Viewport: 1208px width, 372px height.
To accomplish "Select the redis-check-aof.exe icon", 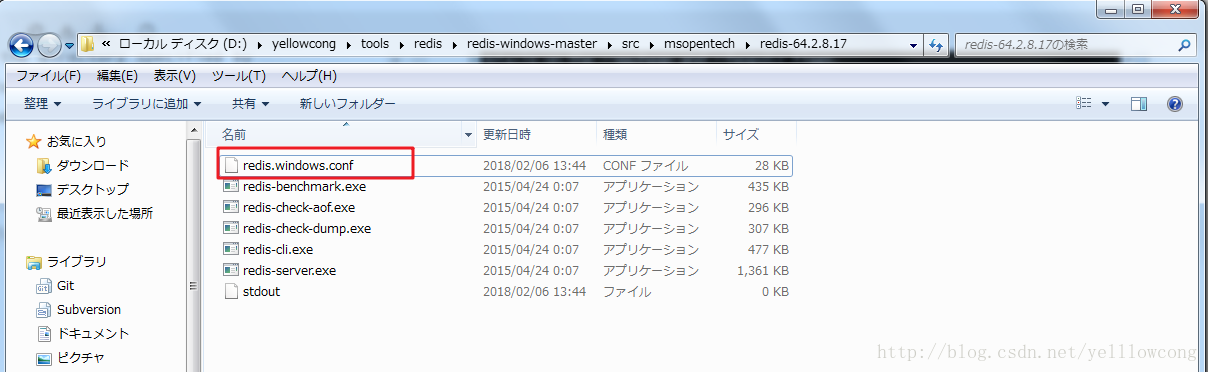I will click(x=231, y=207).
